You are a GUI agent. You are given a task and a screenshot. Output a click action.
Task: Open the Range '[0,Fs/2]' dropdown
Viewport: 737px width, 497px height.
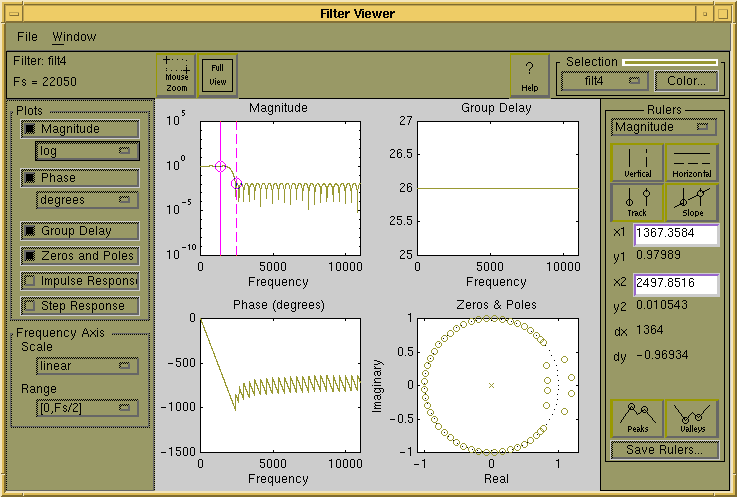tap(87, 408)
